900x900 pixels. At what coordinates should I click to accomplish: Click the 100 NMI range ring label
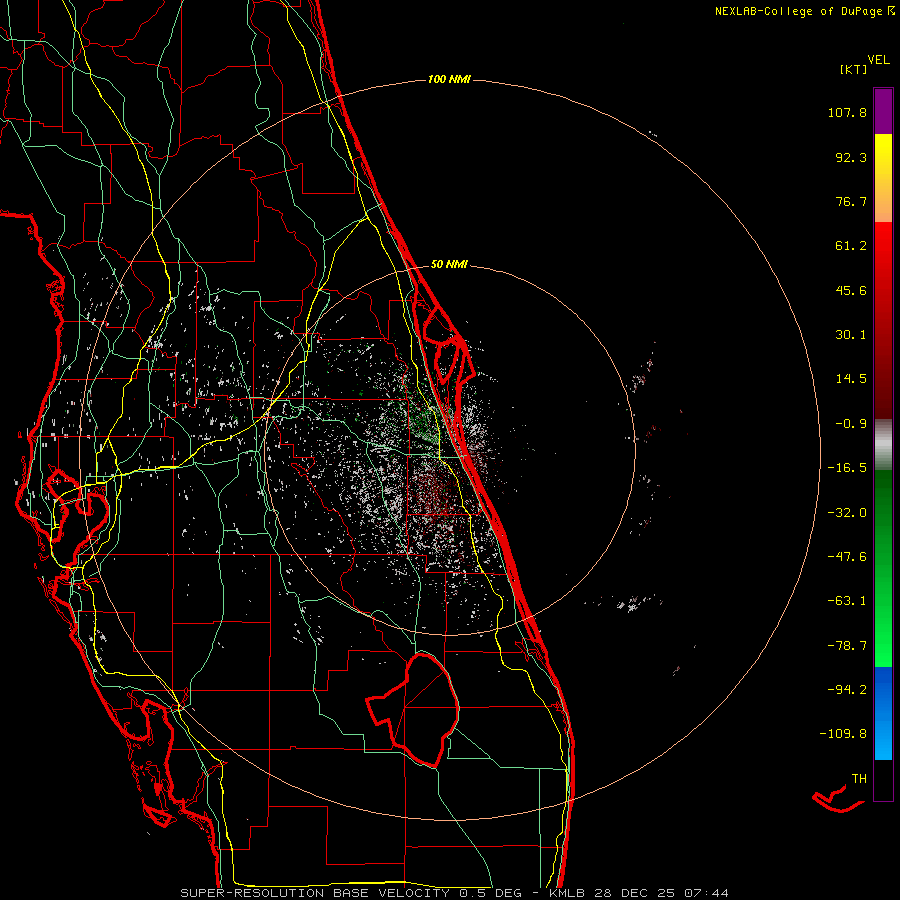pyautogui.click(x=449, y=79)
